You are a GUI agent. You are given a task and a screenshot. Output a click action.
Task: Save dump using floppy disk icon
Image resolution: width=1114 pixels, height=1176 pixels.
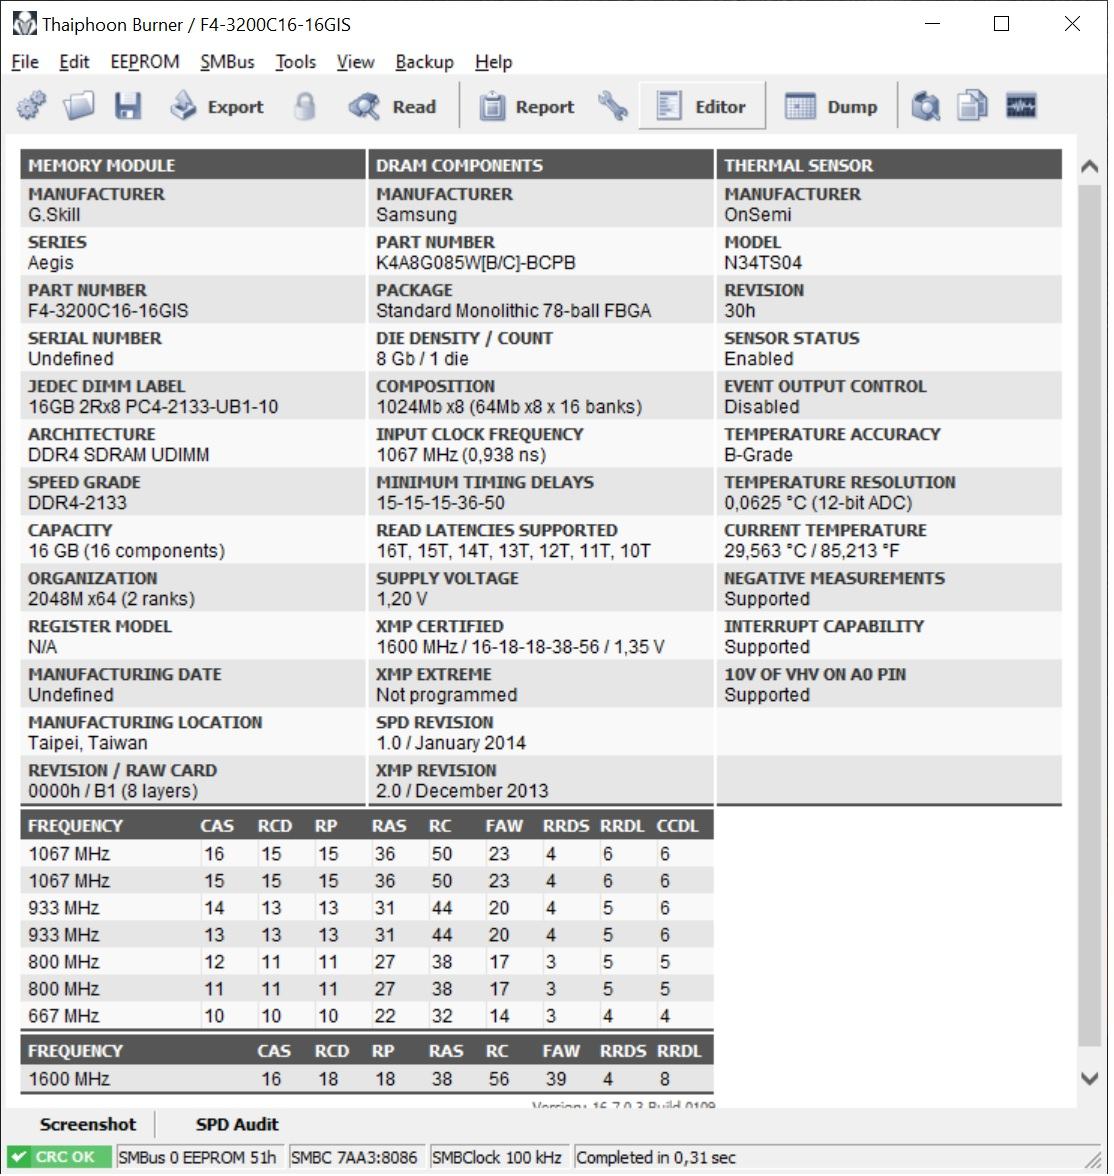click(128, 106)
